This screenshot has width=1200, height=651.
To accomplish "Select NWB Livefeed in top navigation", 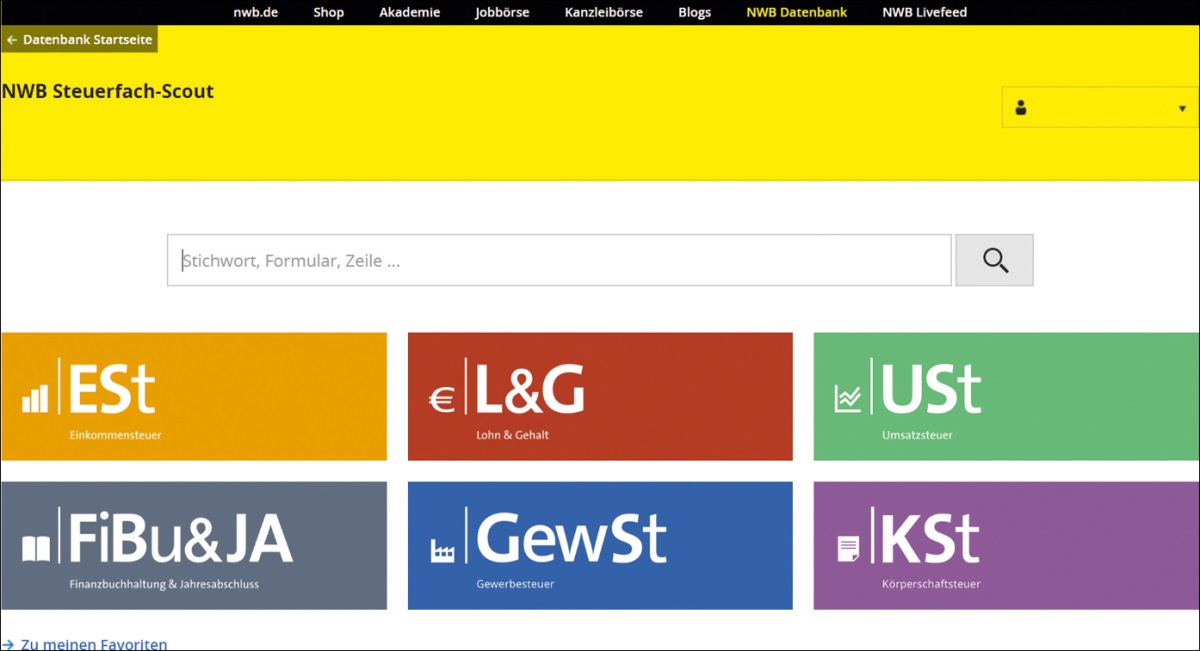I will (924, 13).
